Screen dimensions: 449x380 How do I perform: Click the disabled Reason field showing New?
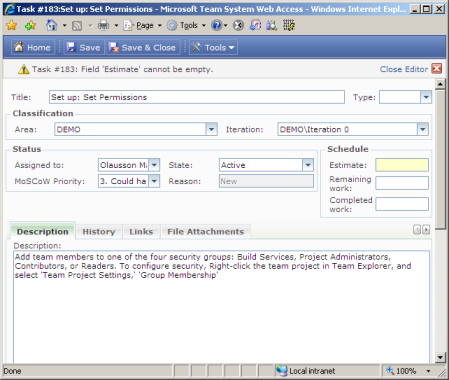tap(266, 181)
